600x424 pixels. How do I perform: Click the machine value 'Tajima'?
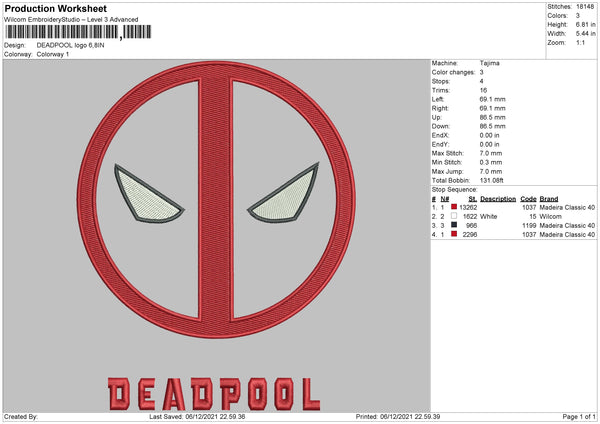pyautogui.click(x=489, y=63)
